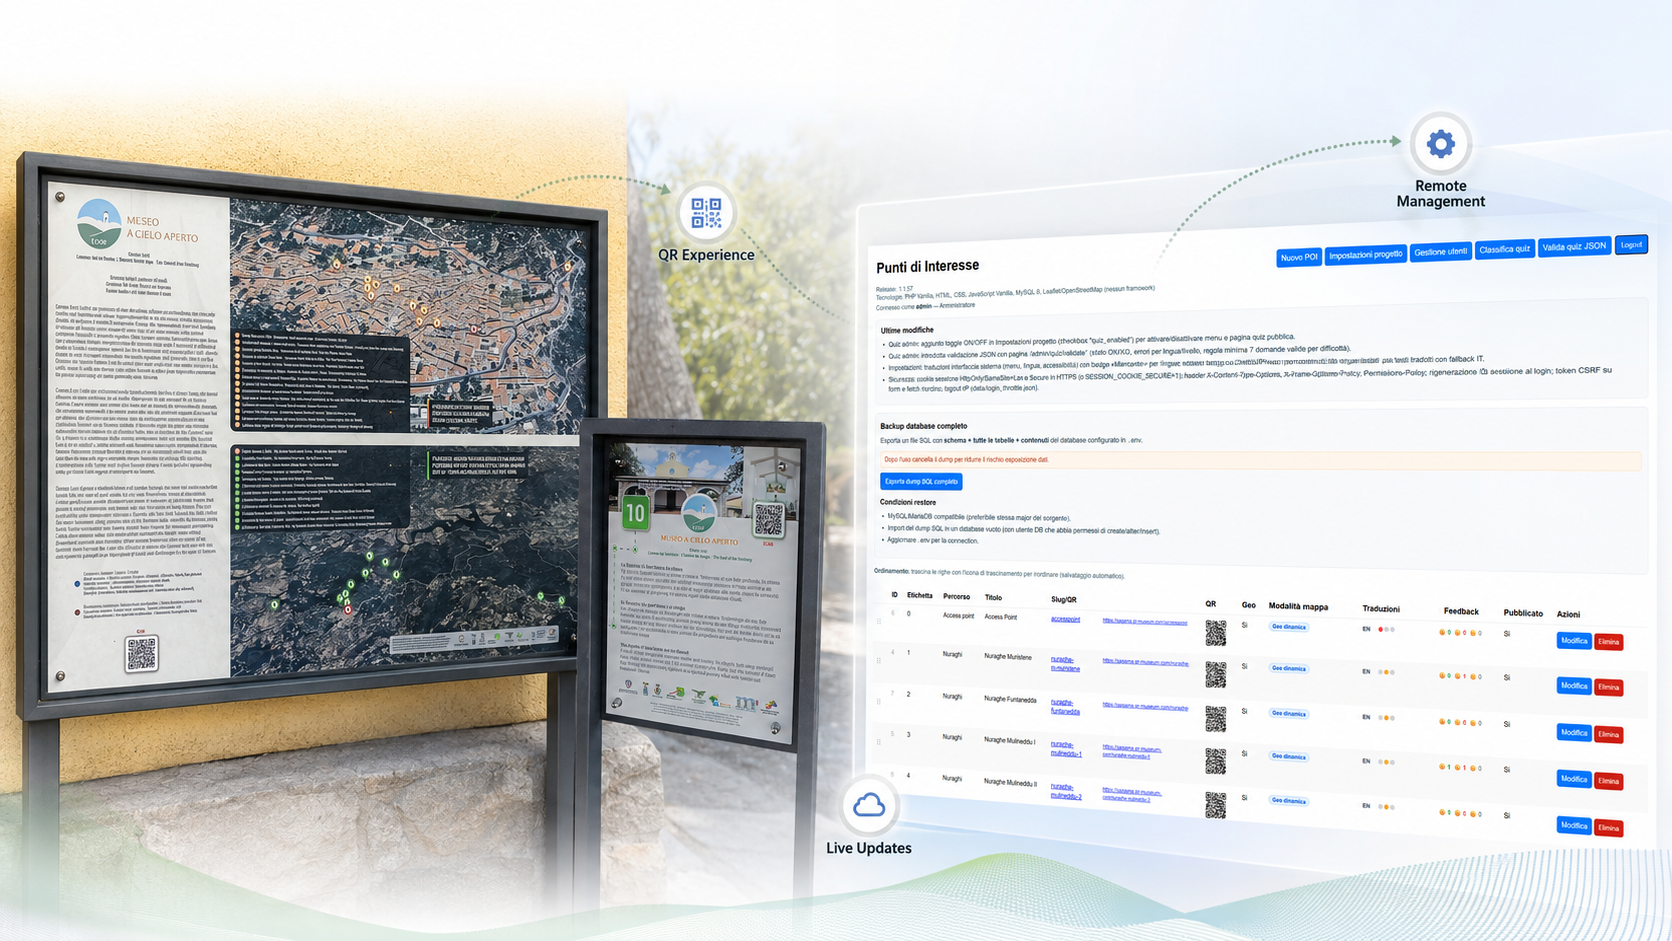Screen dimensions: 1672x941
Task: Open the QR code in the Nuraghe Muristene row
Action: [x=1215, y=675]
